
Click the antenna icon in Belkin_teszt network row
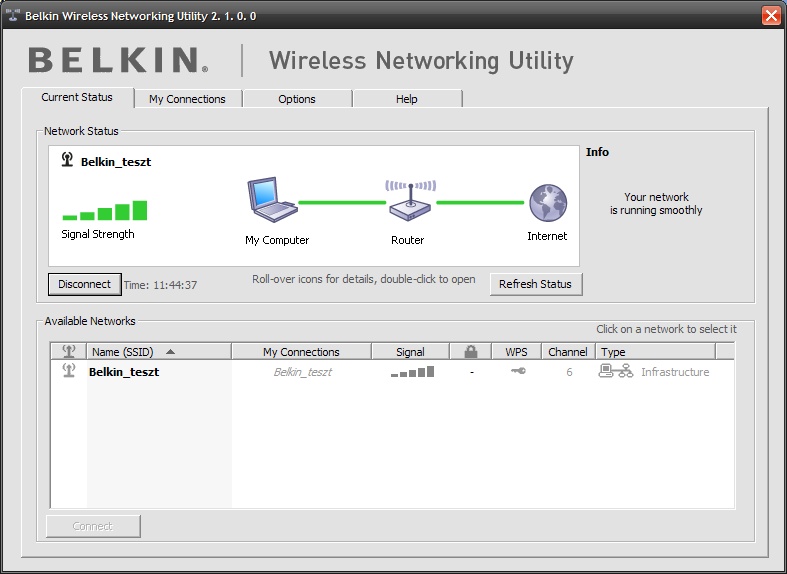(x=69, y=371)
